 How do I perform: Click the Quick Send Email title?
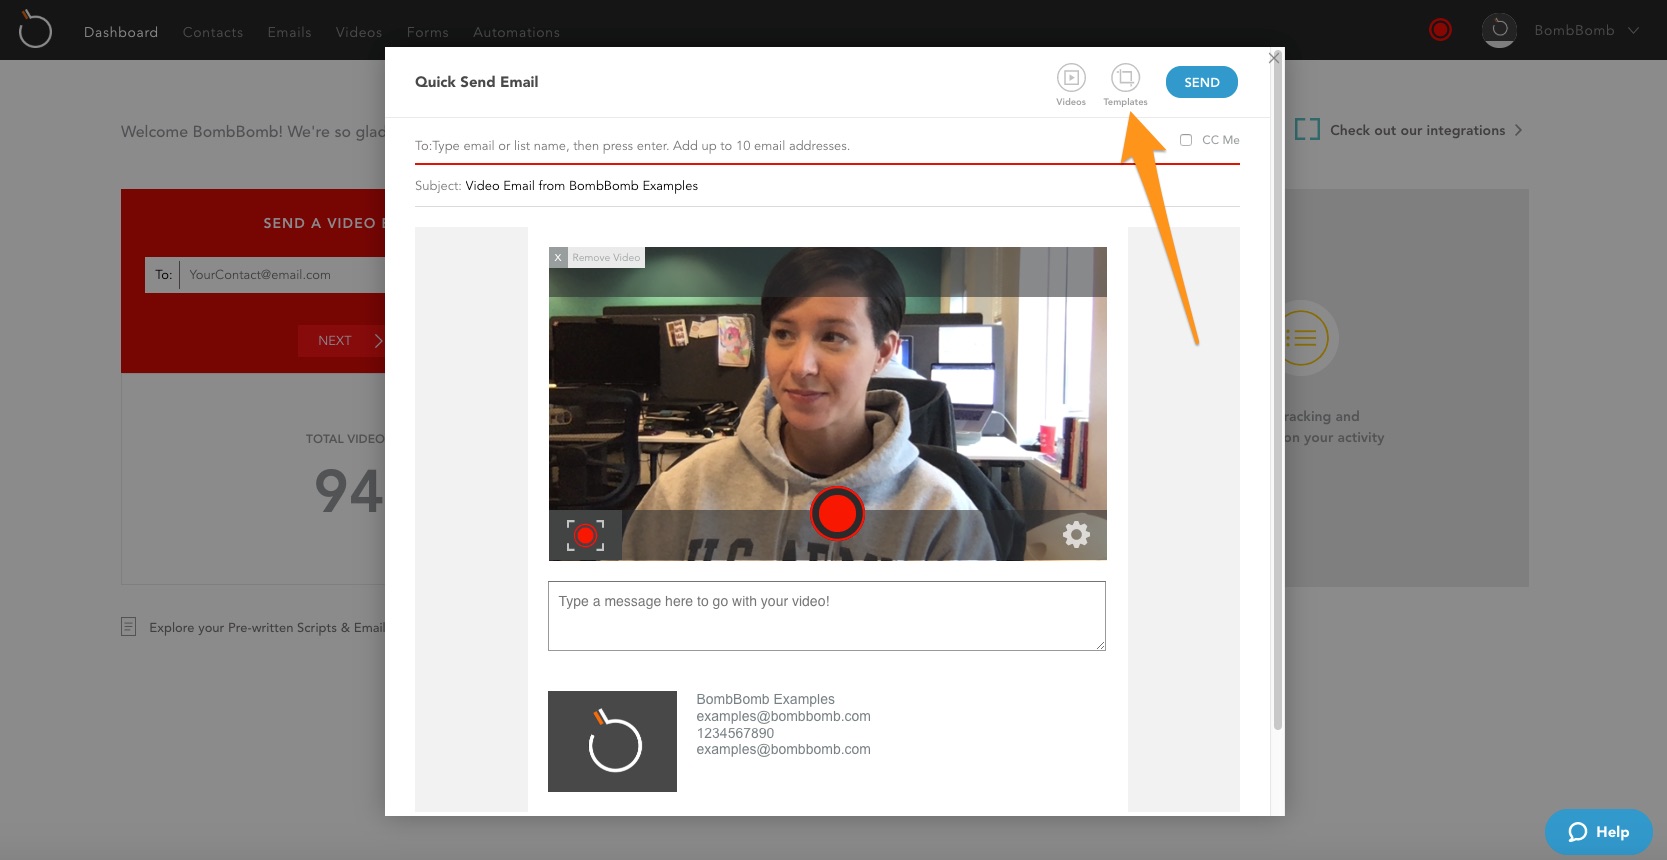[476, 82]
